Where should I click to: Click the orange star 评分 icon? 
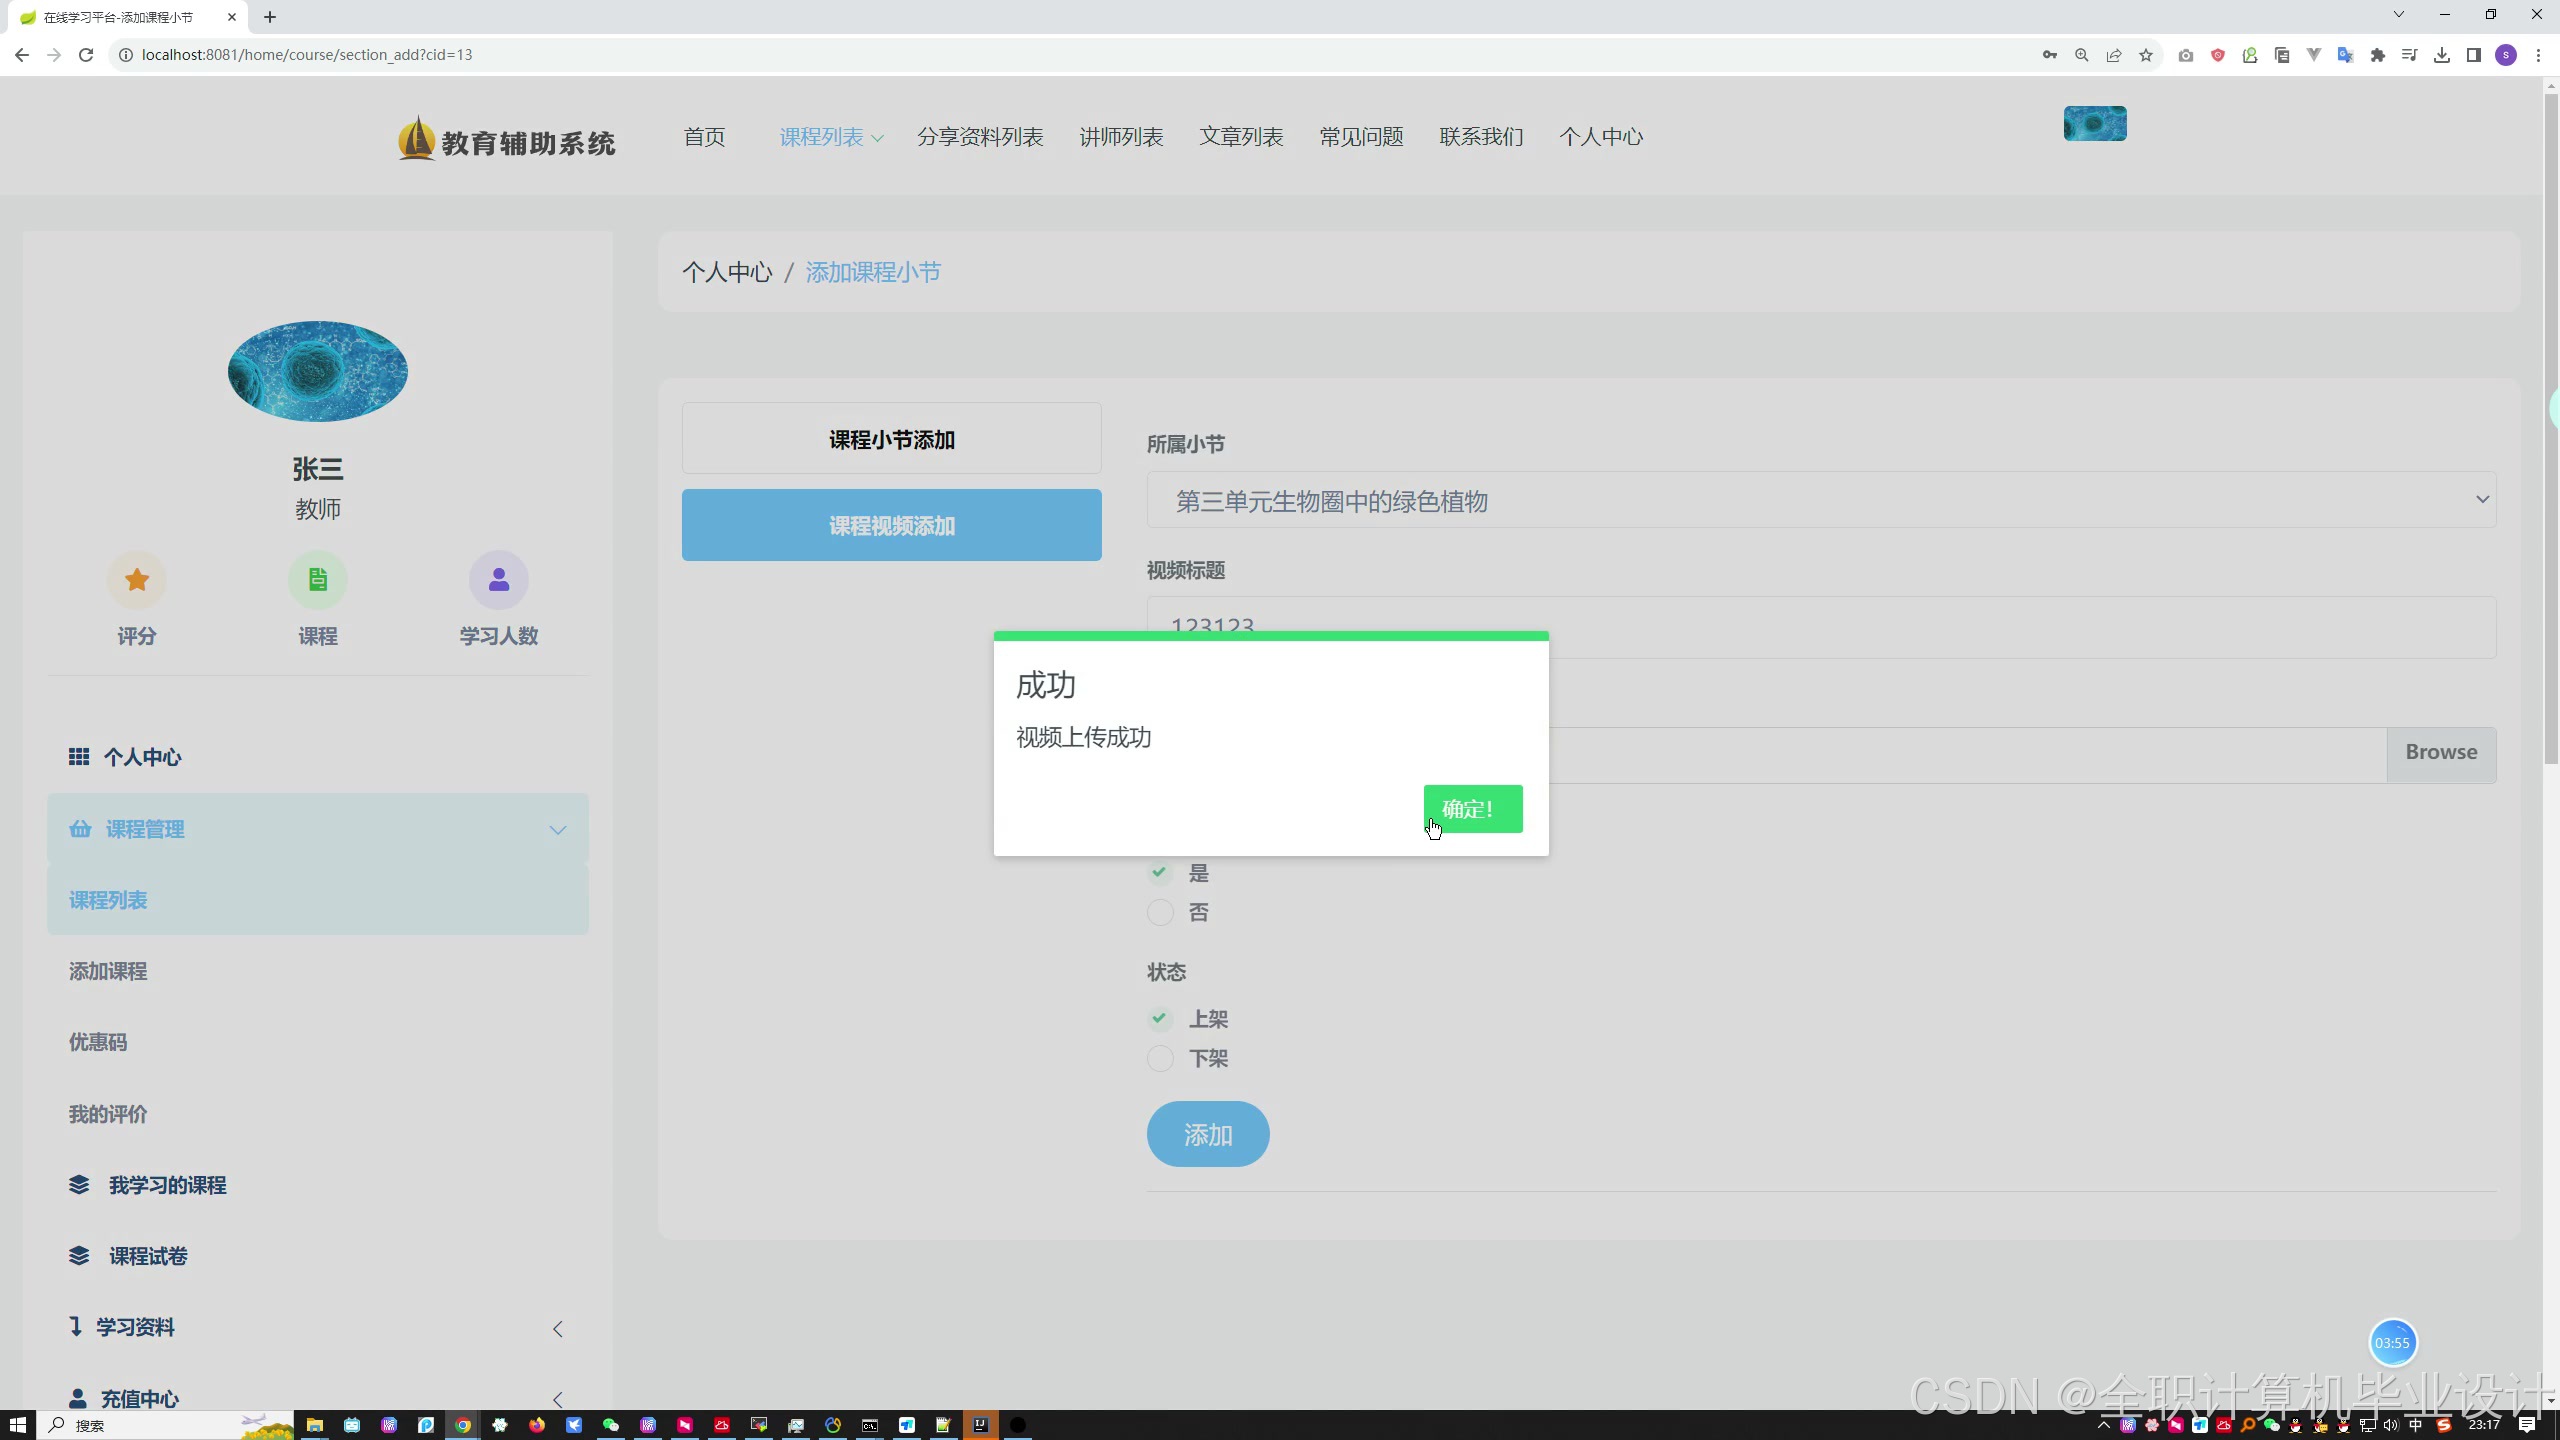[137, 580]
